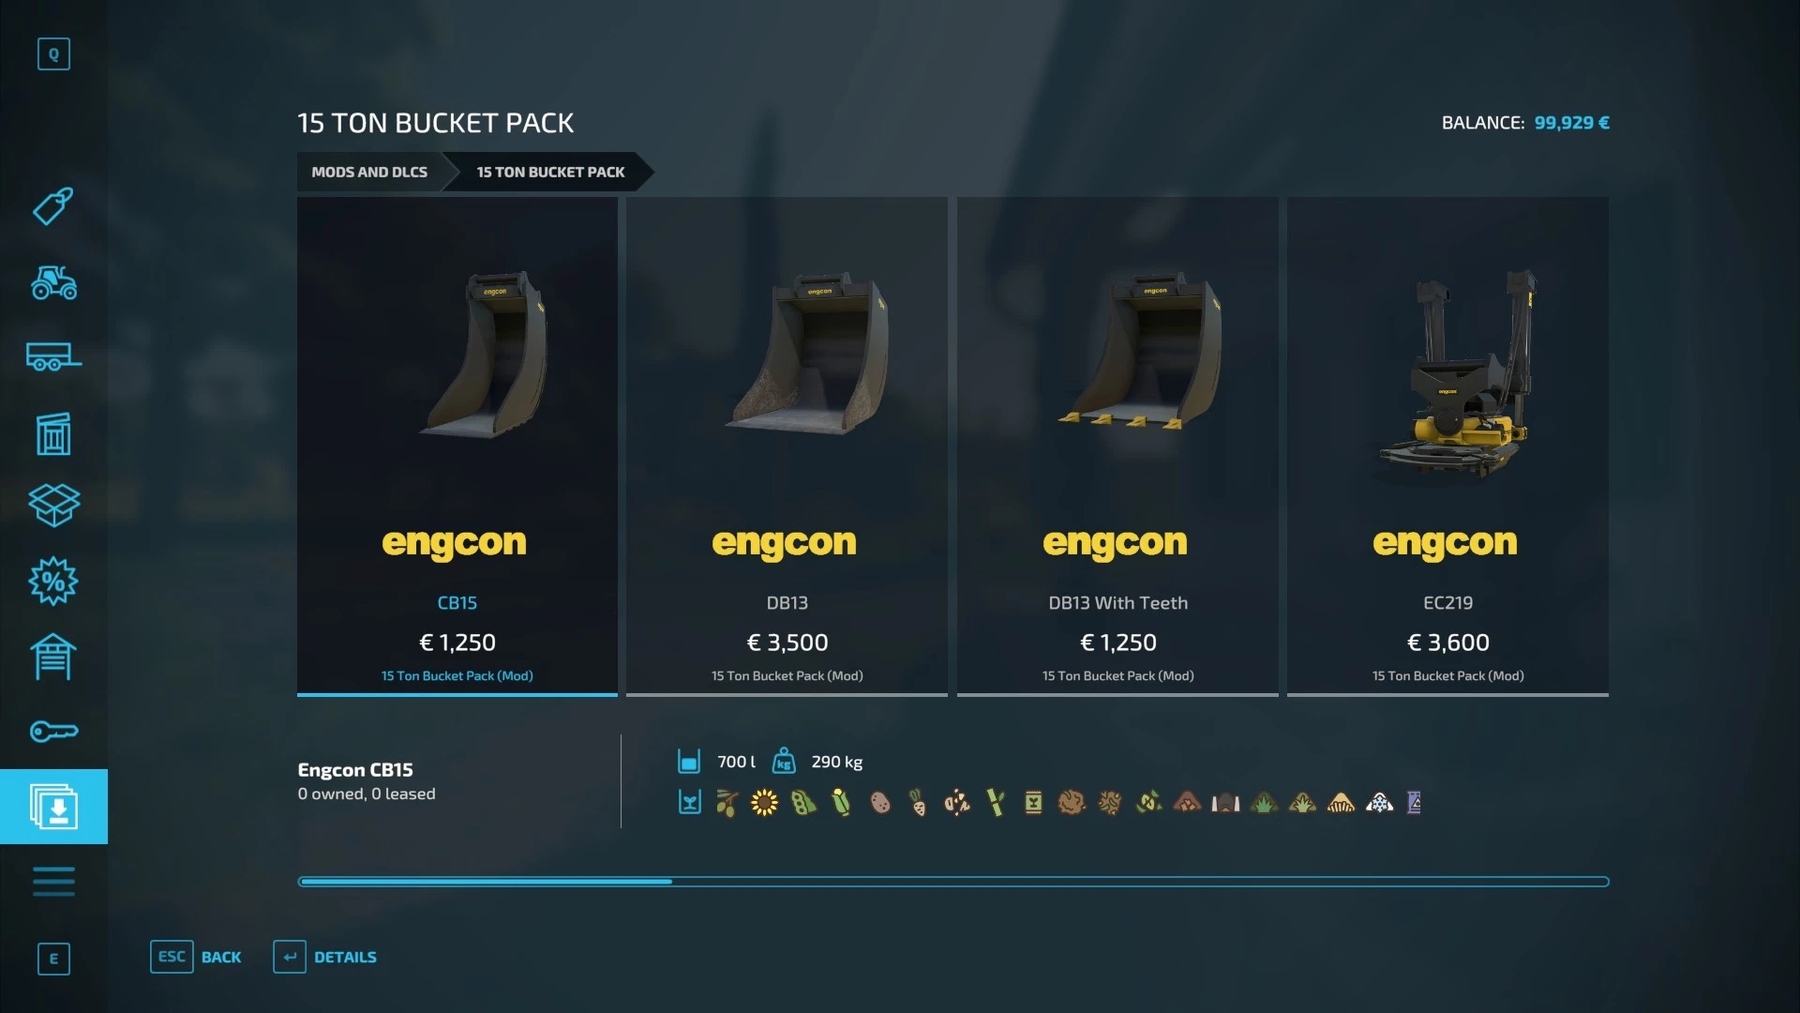Image resolution: width=1800 pixels, height=1013 pixels.
Task: Choose the Engcon EC219 tiltrotator card
Action: (1448, 446)
